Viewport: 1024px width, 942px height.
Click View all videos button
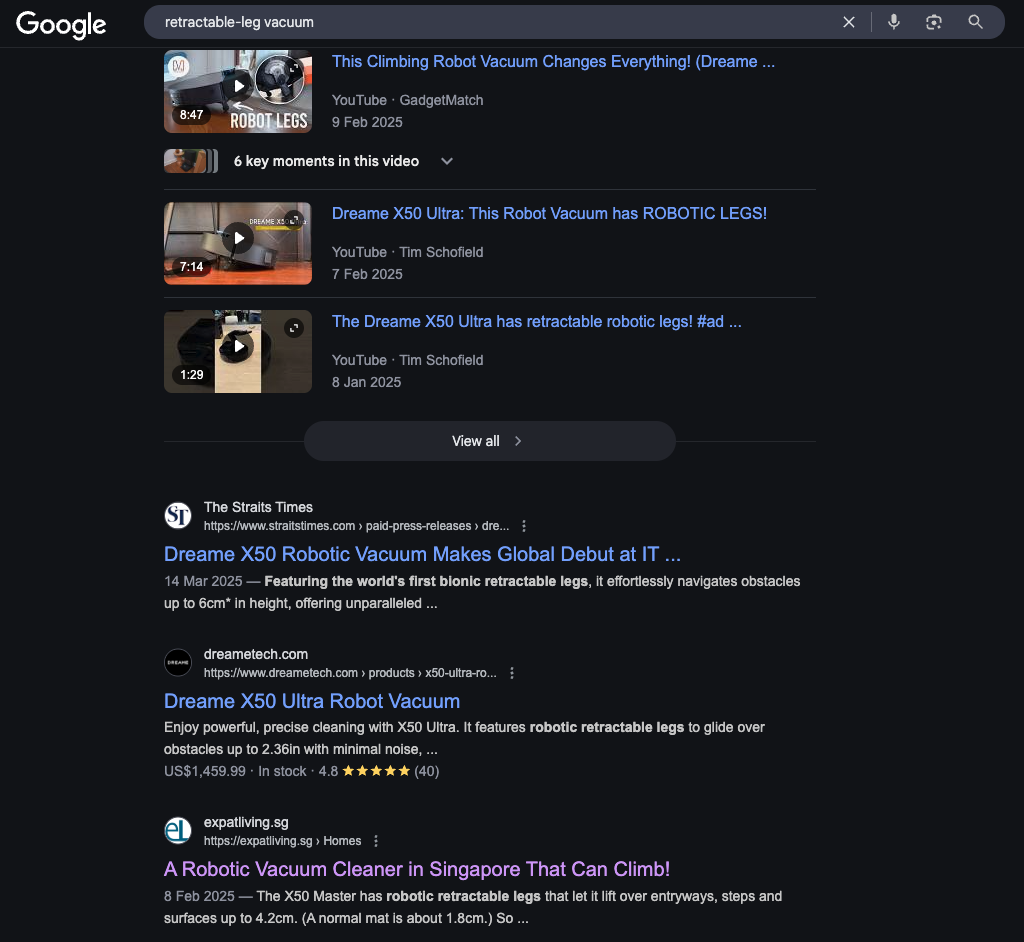pos(489,441)
